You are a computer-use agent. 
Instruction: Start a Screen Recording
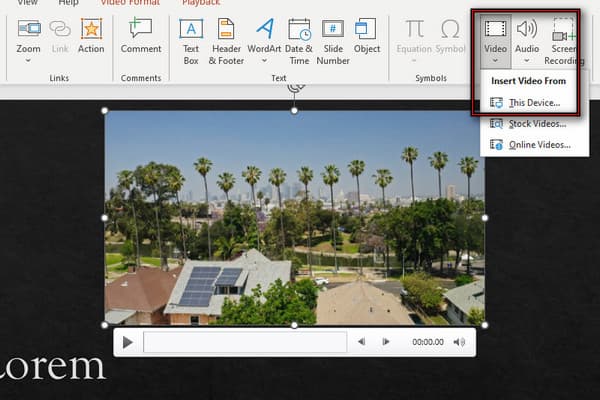tap(564, 41)
